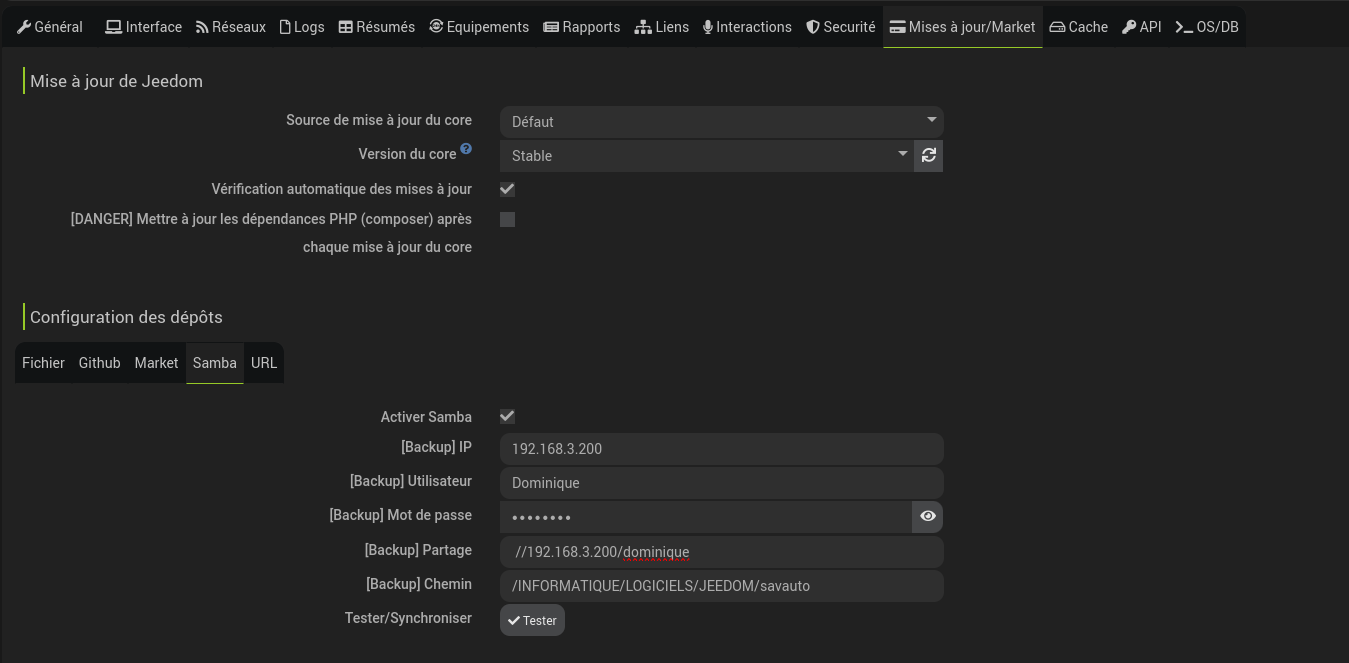Switch to the Equipements tab
1349x663 pixels.
click(x=479, y=27)
